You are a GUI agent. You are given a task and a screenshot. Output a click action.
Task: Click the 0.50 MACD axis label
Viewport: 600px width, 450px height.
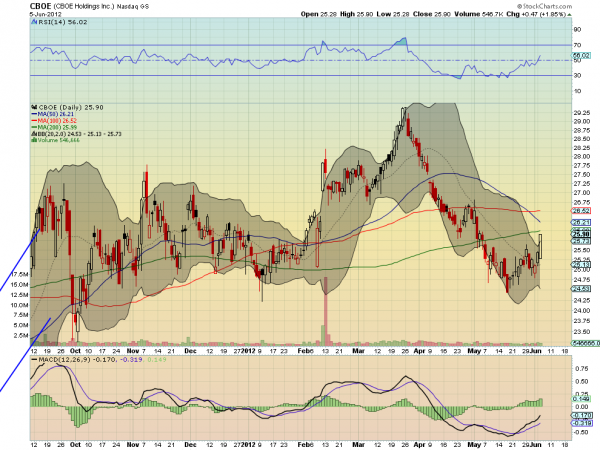(x=582, y=382)
